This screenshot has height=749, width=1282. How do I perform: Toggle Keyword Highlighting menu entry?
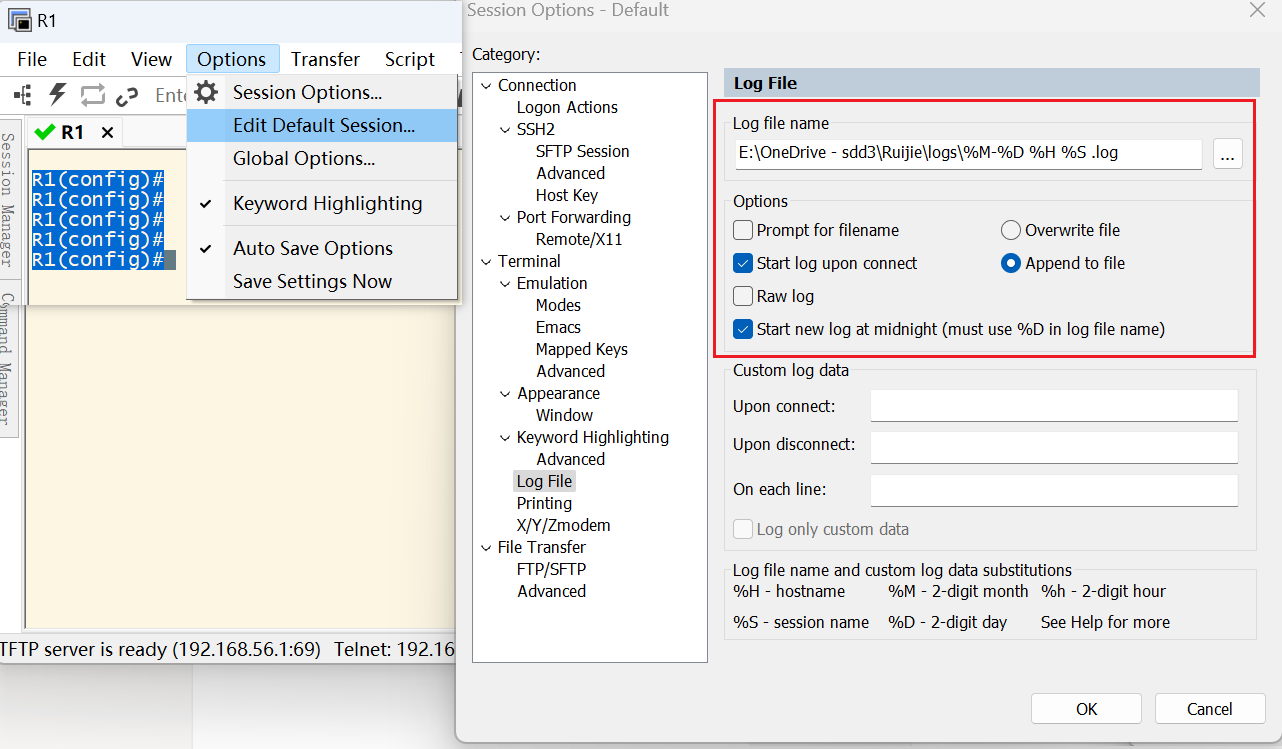tap(322, 203)
